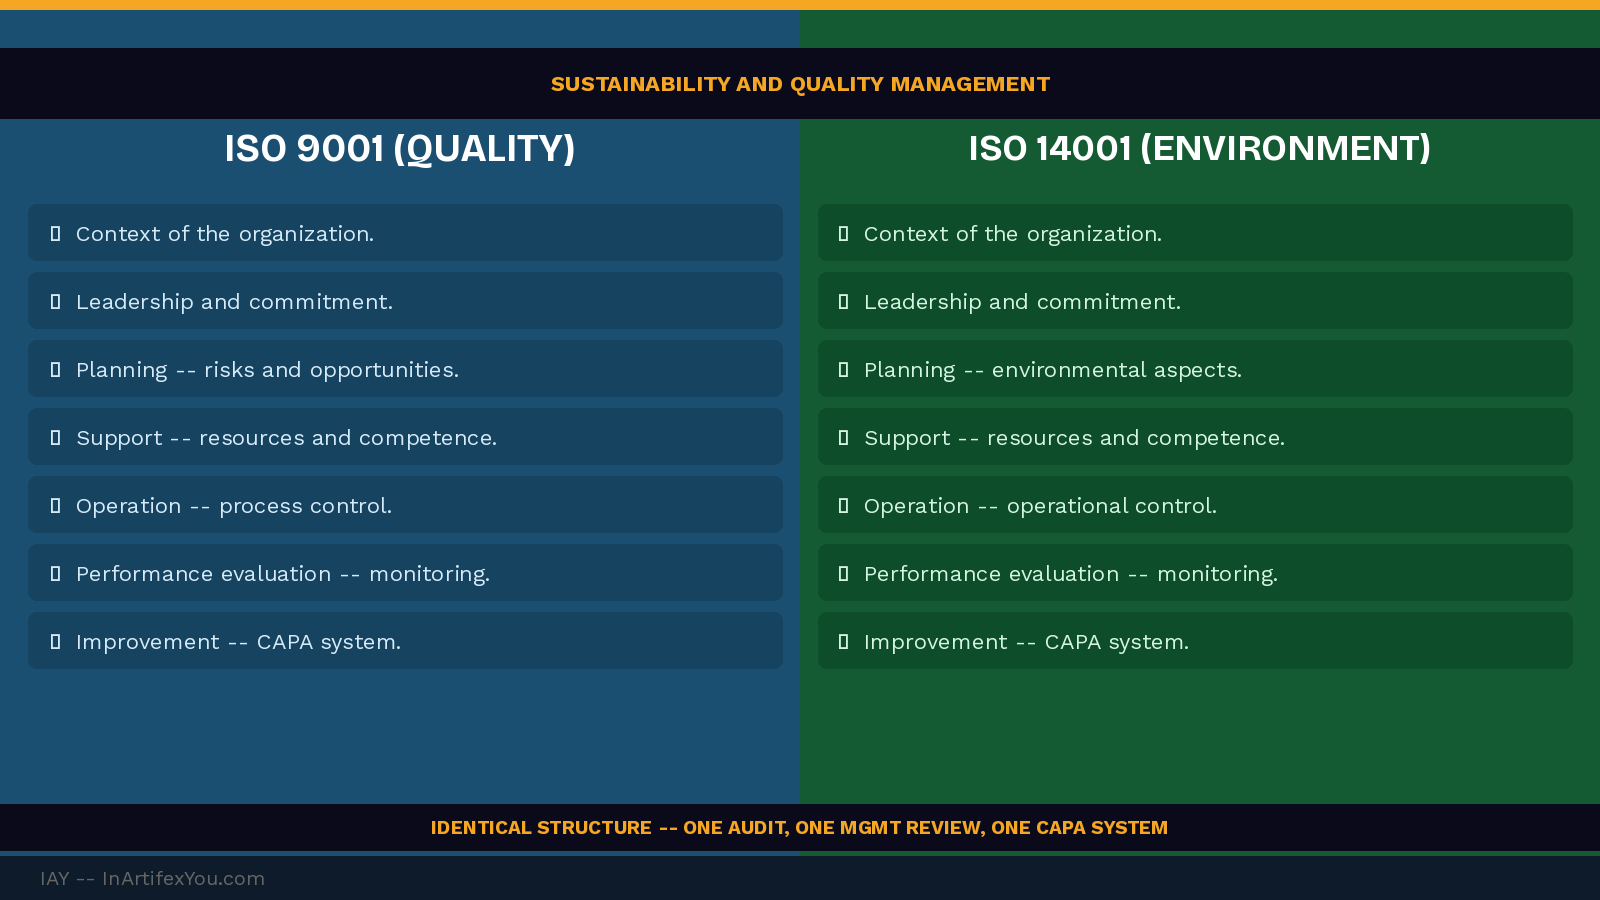Click 'Performance evaluation -- monitoring.' under ISO 14001
1600x900 pixels.
[1195, 573]
